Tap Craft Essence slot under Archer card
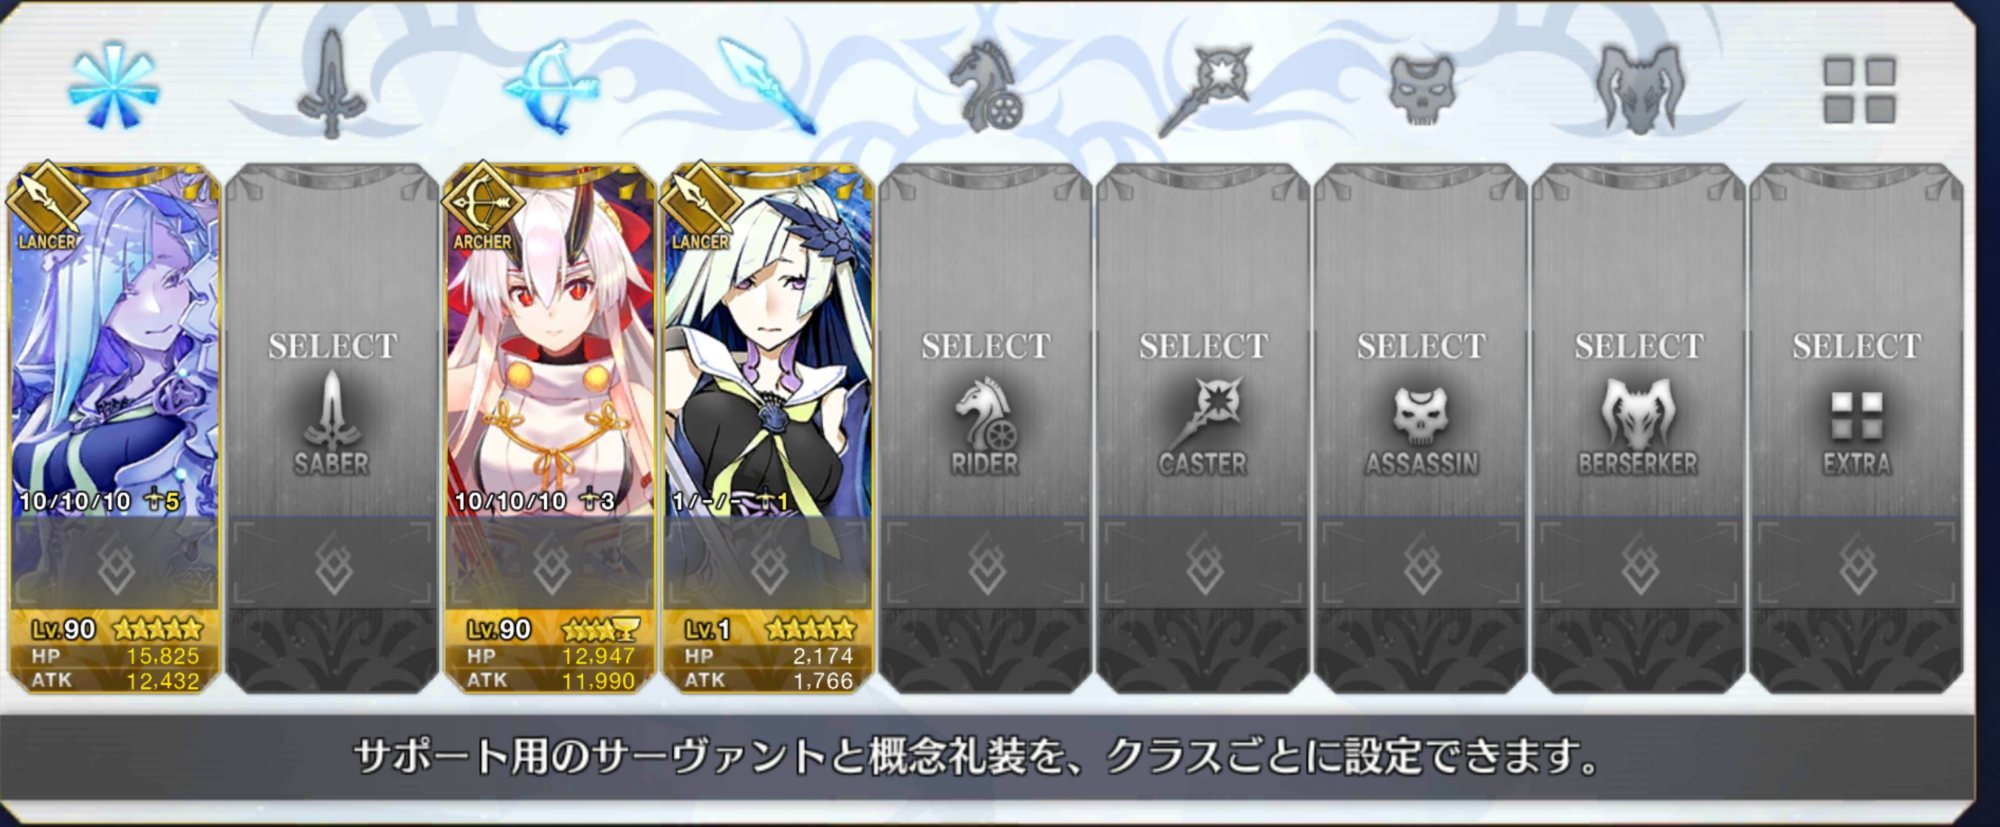2000x827 pixels. tap(550, 564)
